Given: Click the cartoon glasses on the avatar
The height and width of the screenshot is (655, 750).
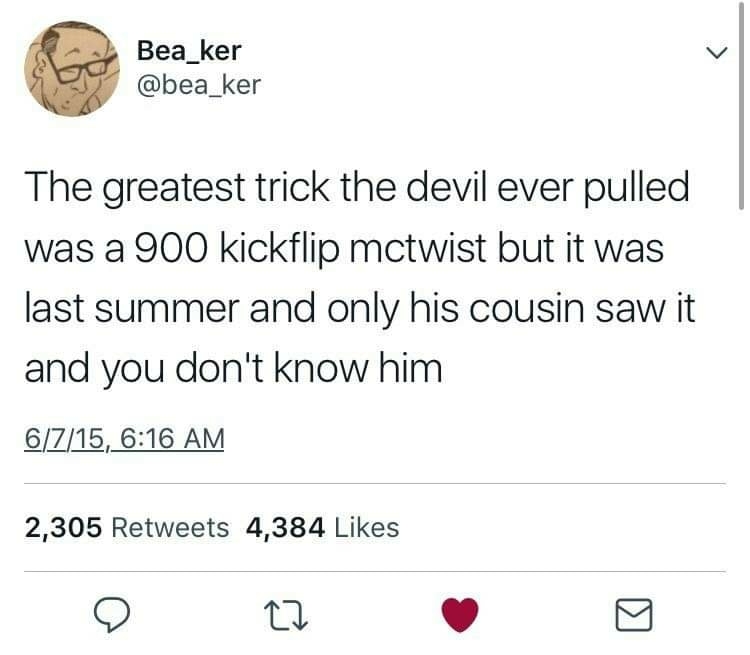Looking at the screenshot, I should 81,69.
